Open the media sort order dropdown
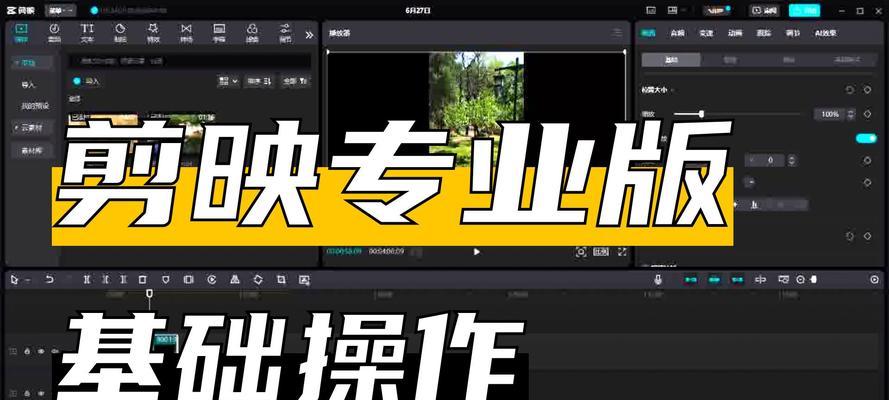The height and width of the screenshot is (400, 889). pos(259,81)
